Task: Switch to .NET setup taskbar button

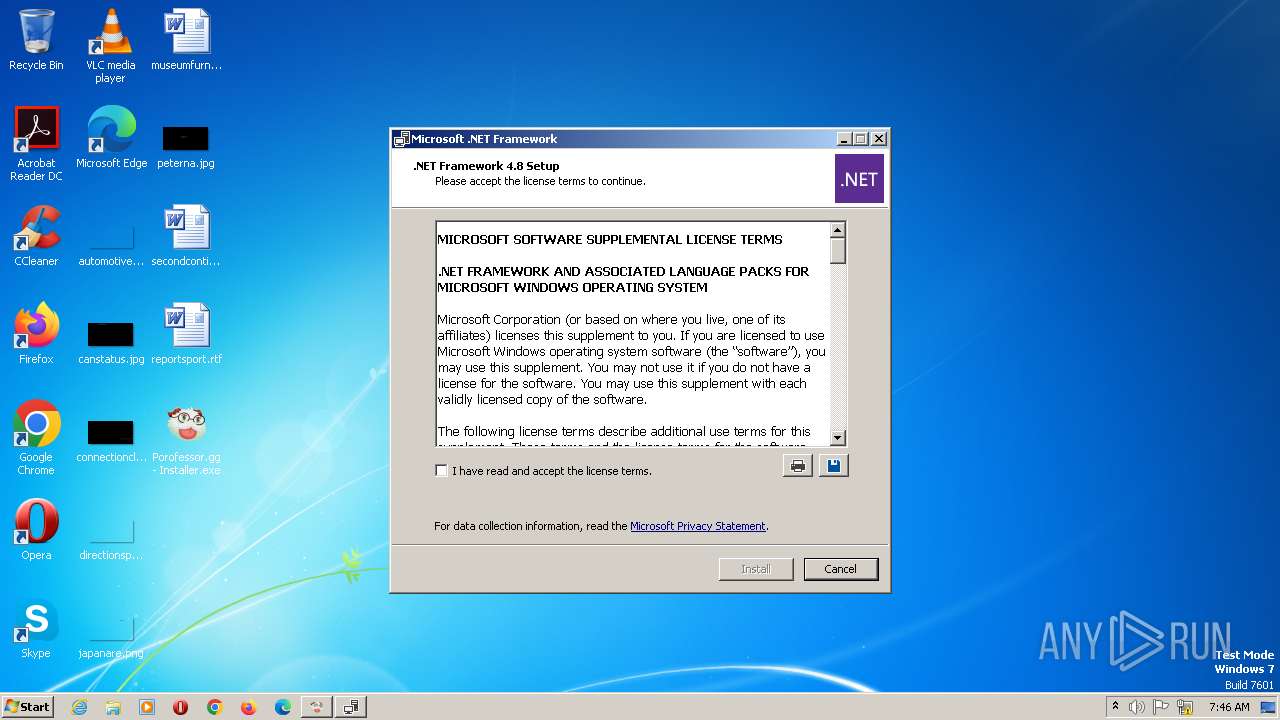Action: [351, 707]
